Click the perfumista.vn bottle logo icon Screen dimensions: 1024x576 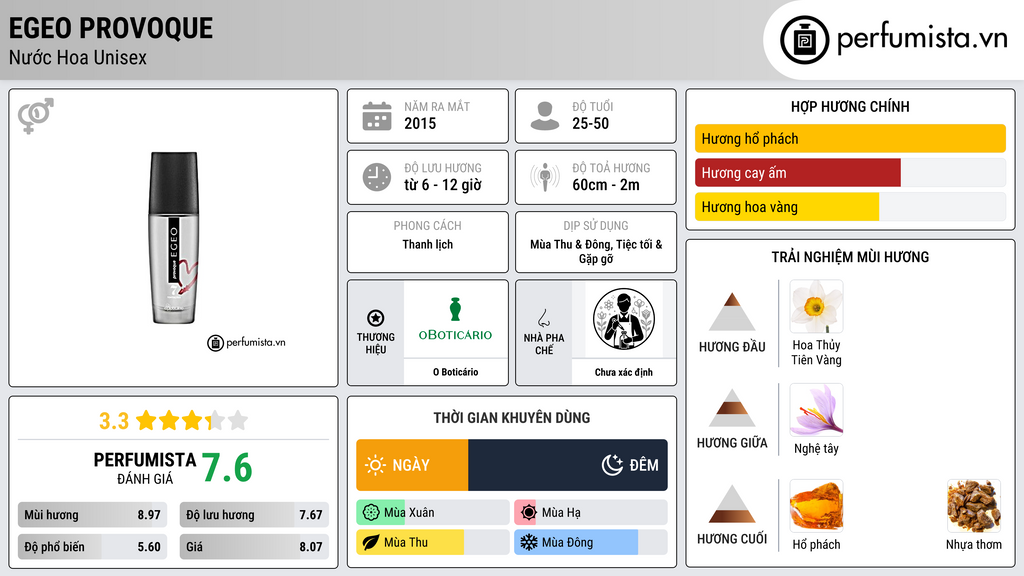[804, 40]
